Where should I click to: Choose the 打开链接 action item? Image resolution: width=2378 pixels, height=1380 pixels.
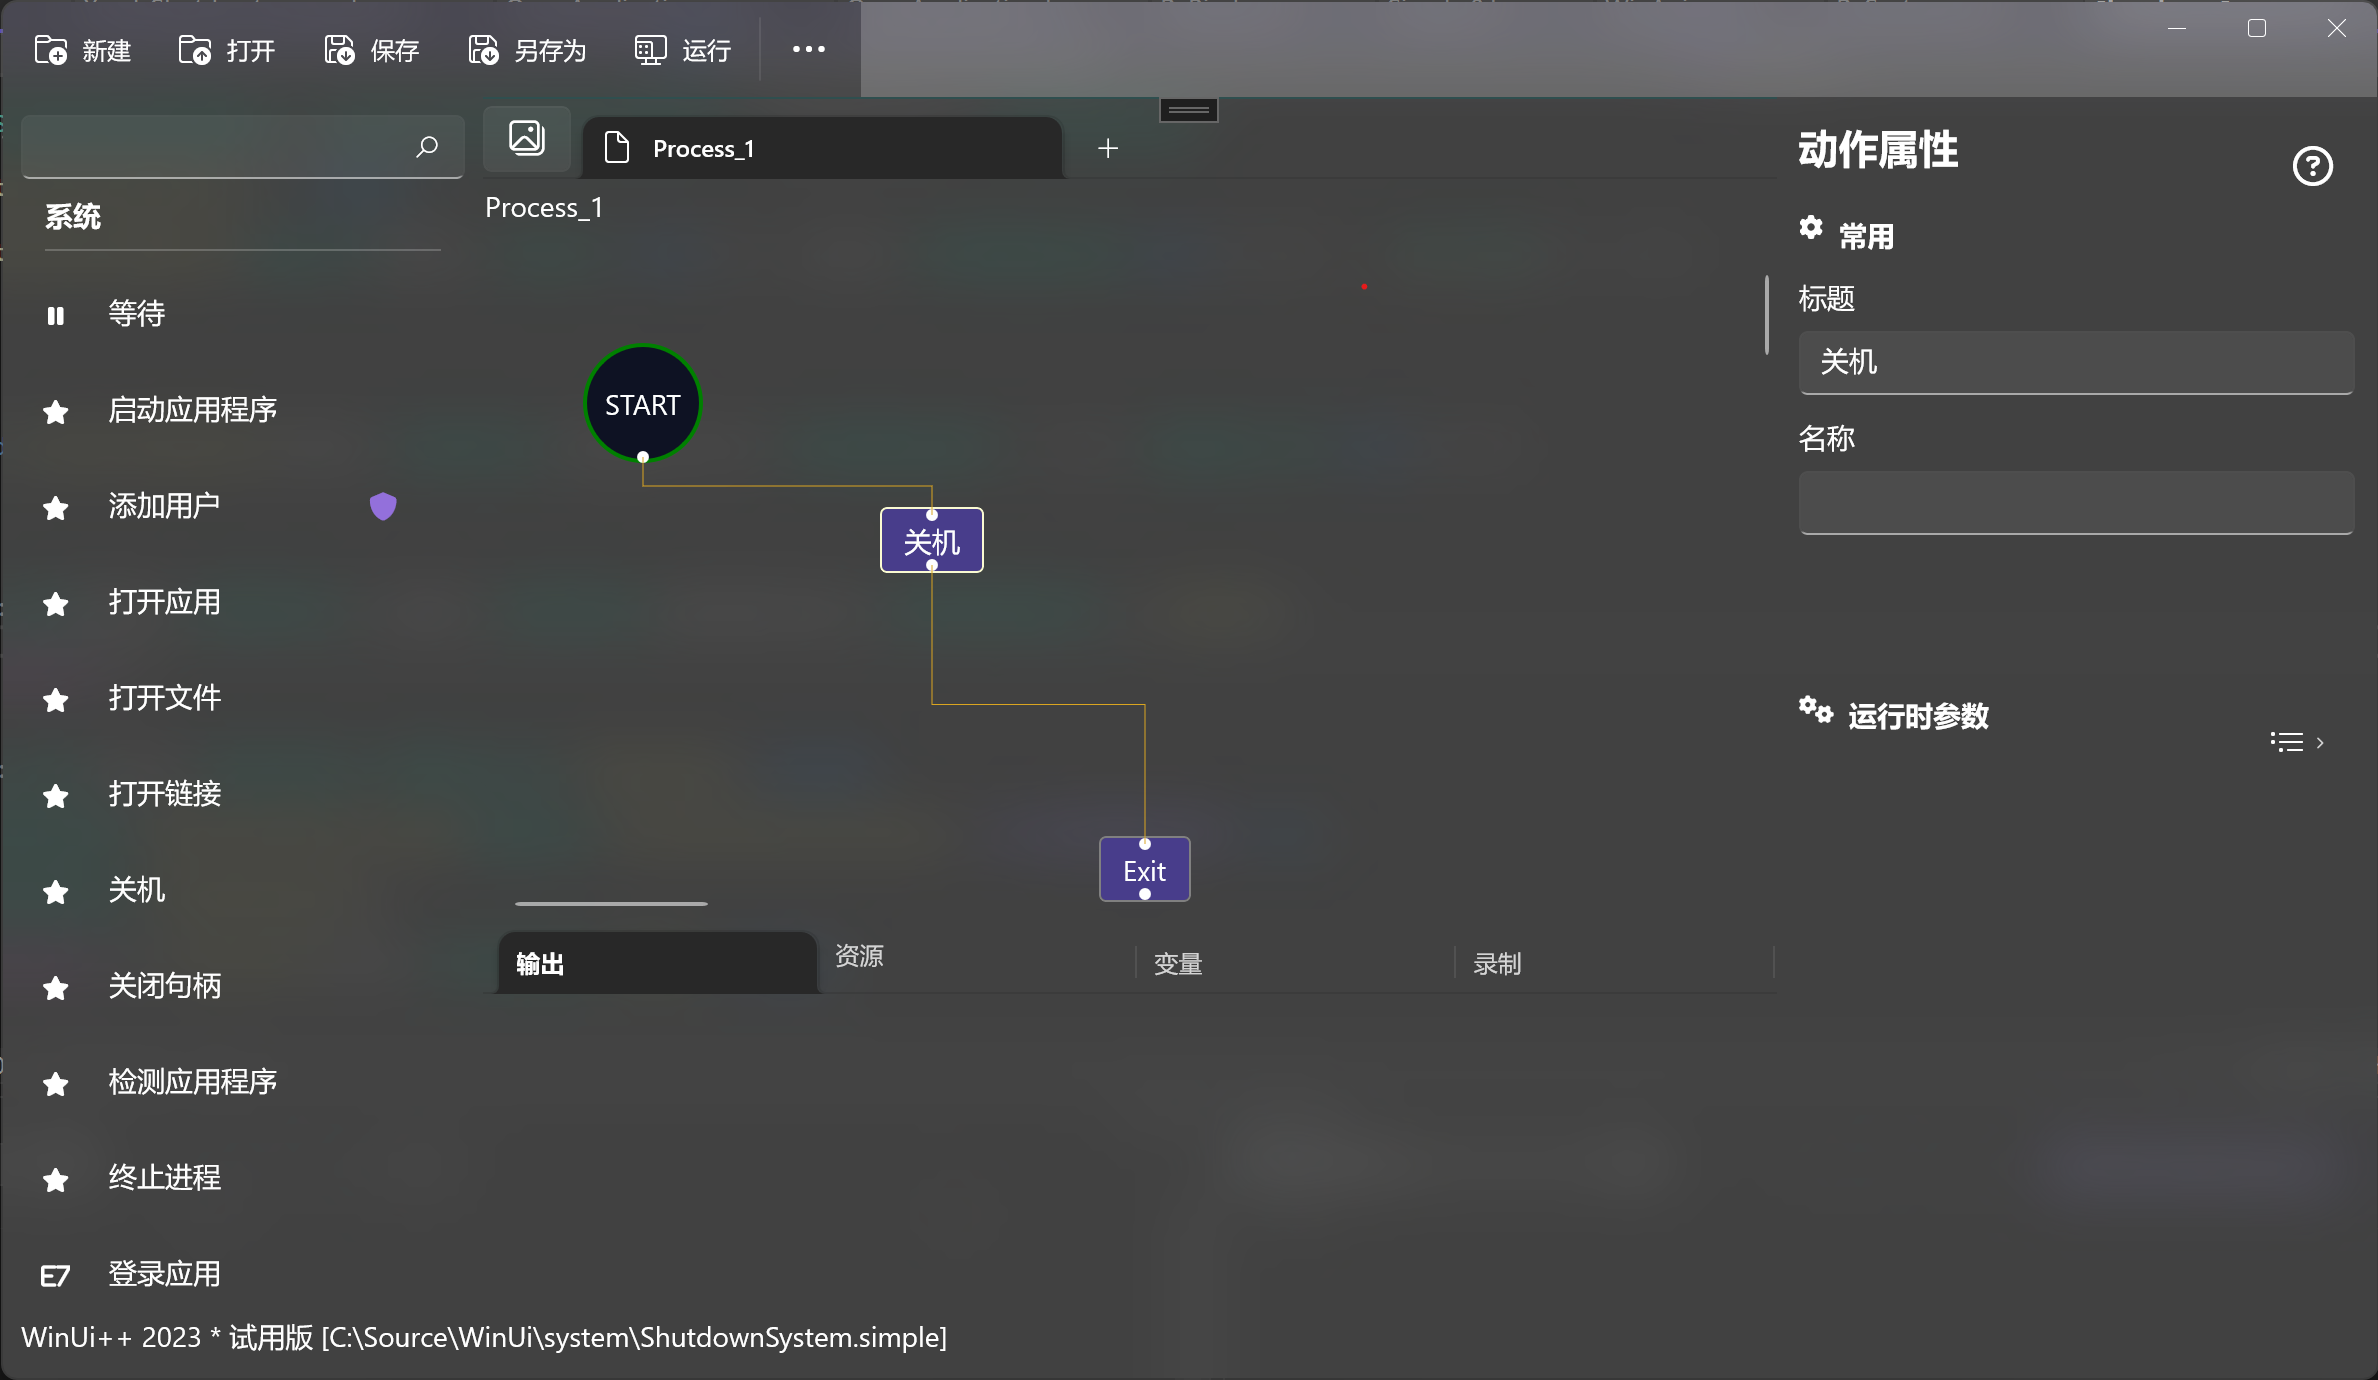[165, 794]
